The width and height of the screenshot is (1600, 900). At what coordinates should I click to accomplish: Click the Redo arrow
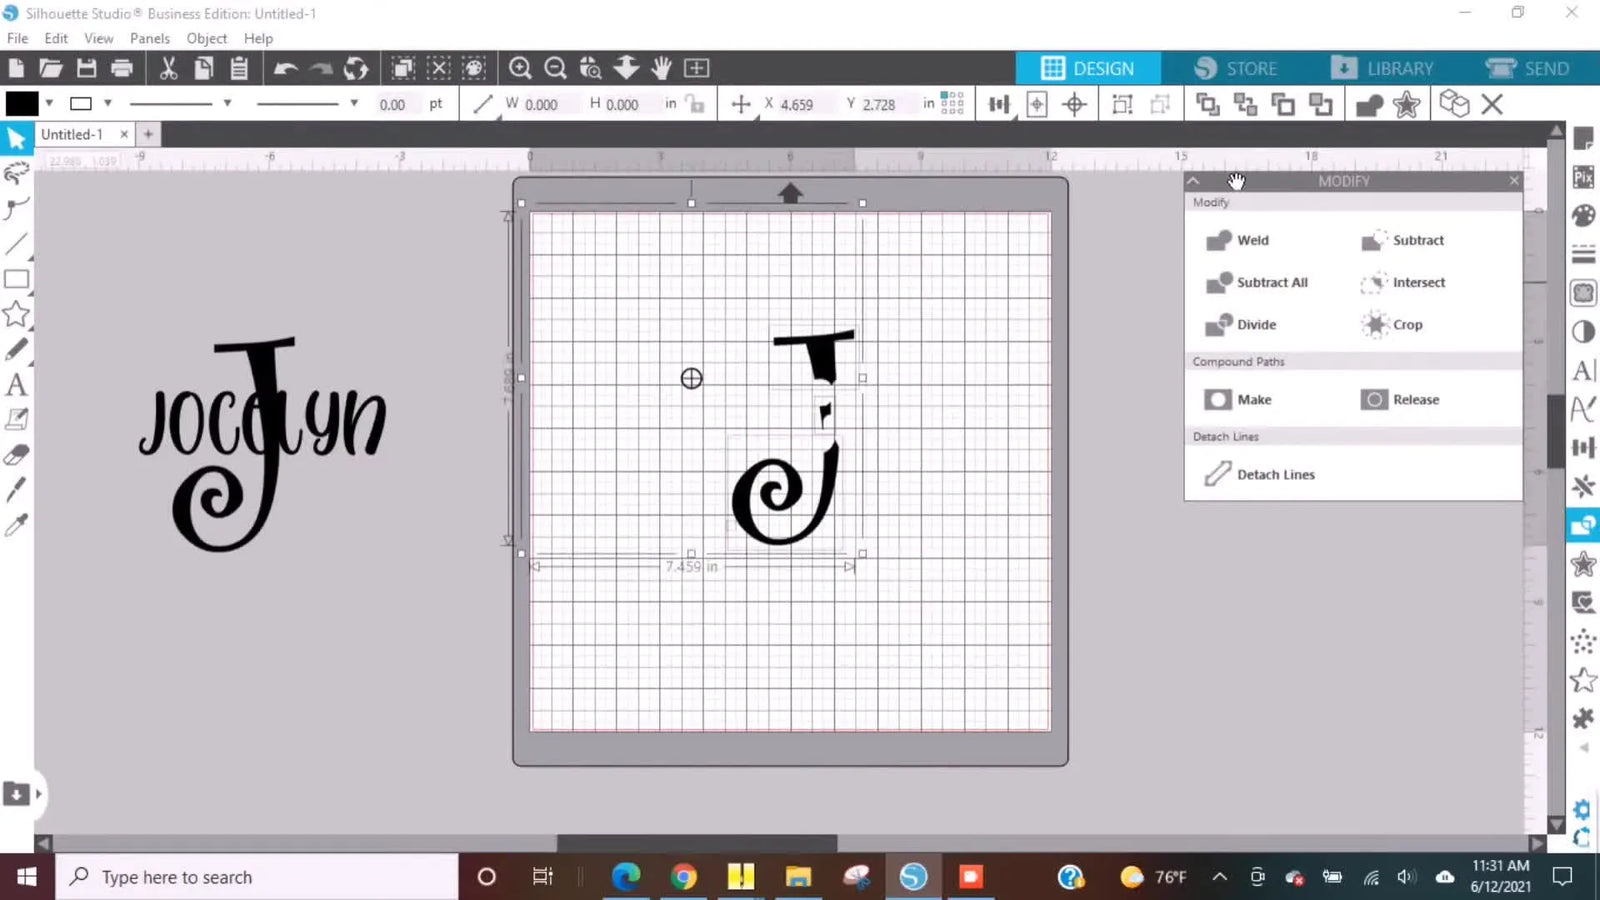321,68
